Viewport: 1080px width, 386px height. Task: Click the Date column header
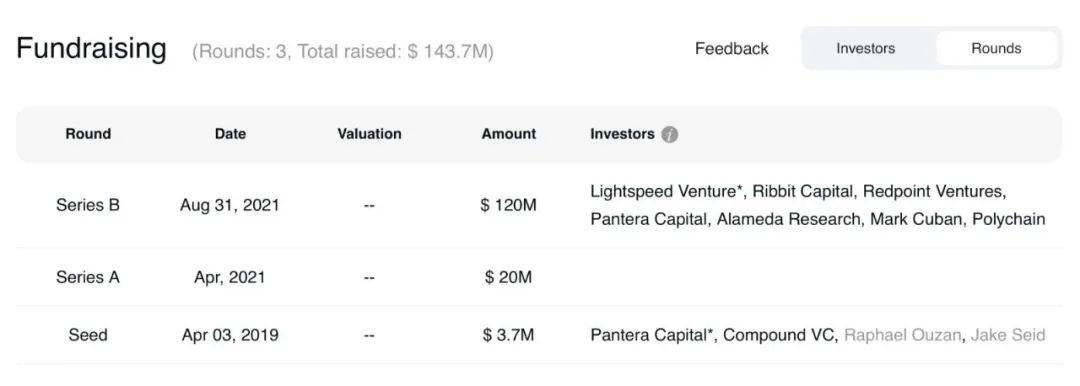point(230,134)
